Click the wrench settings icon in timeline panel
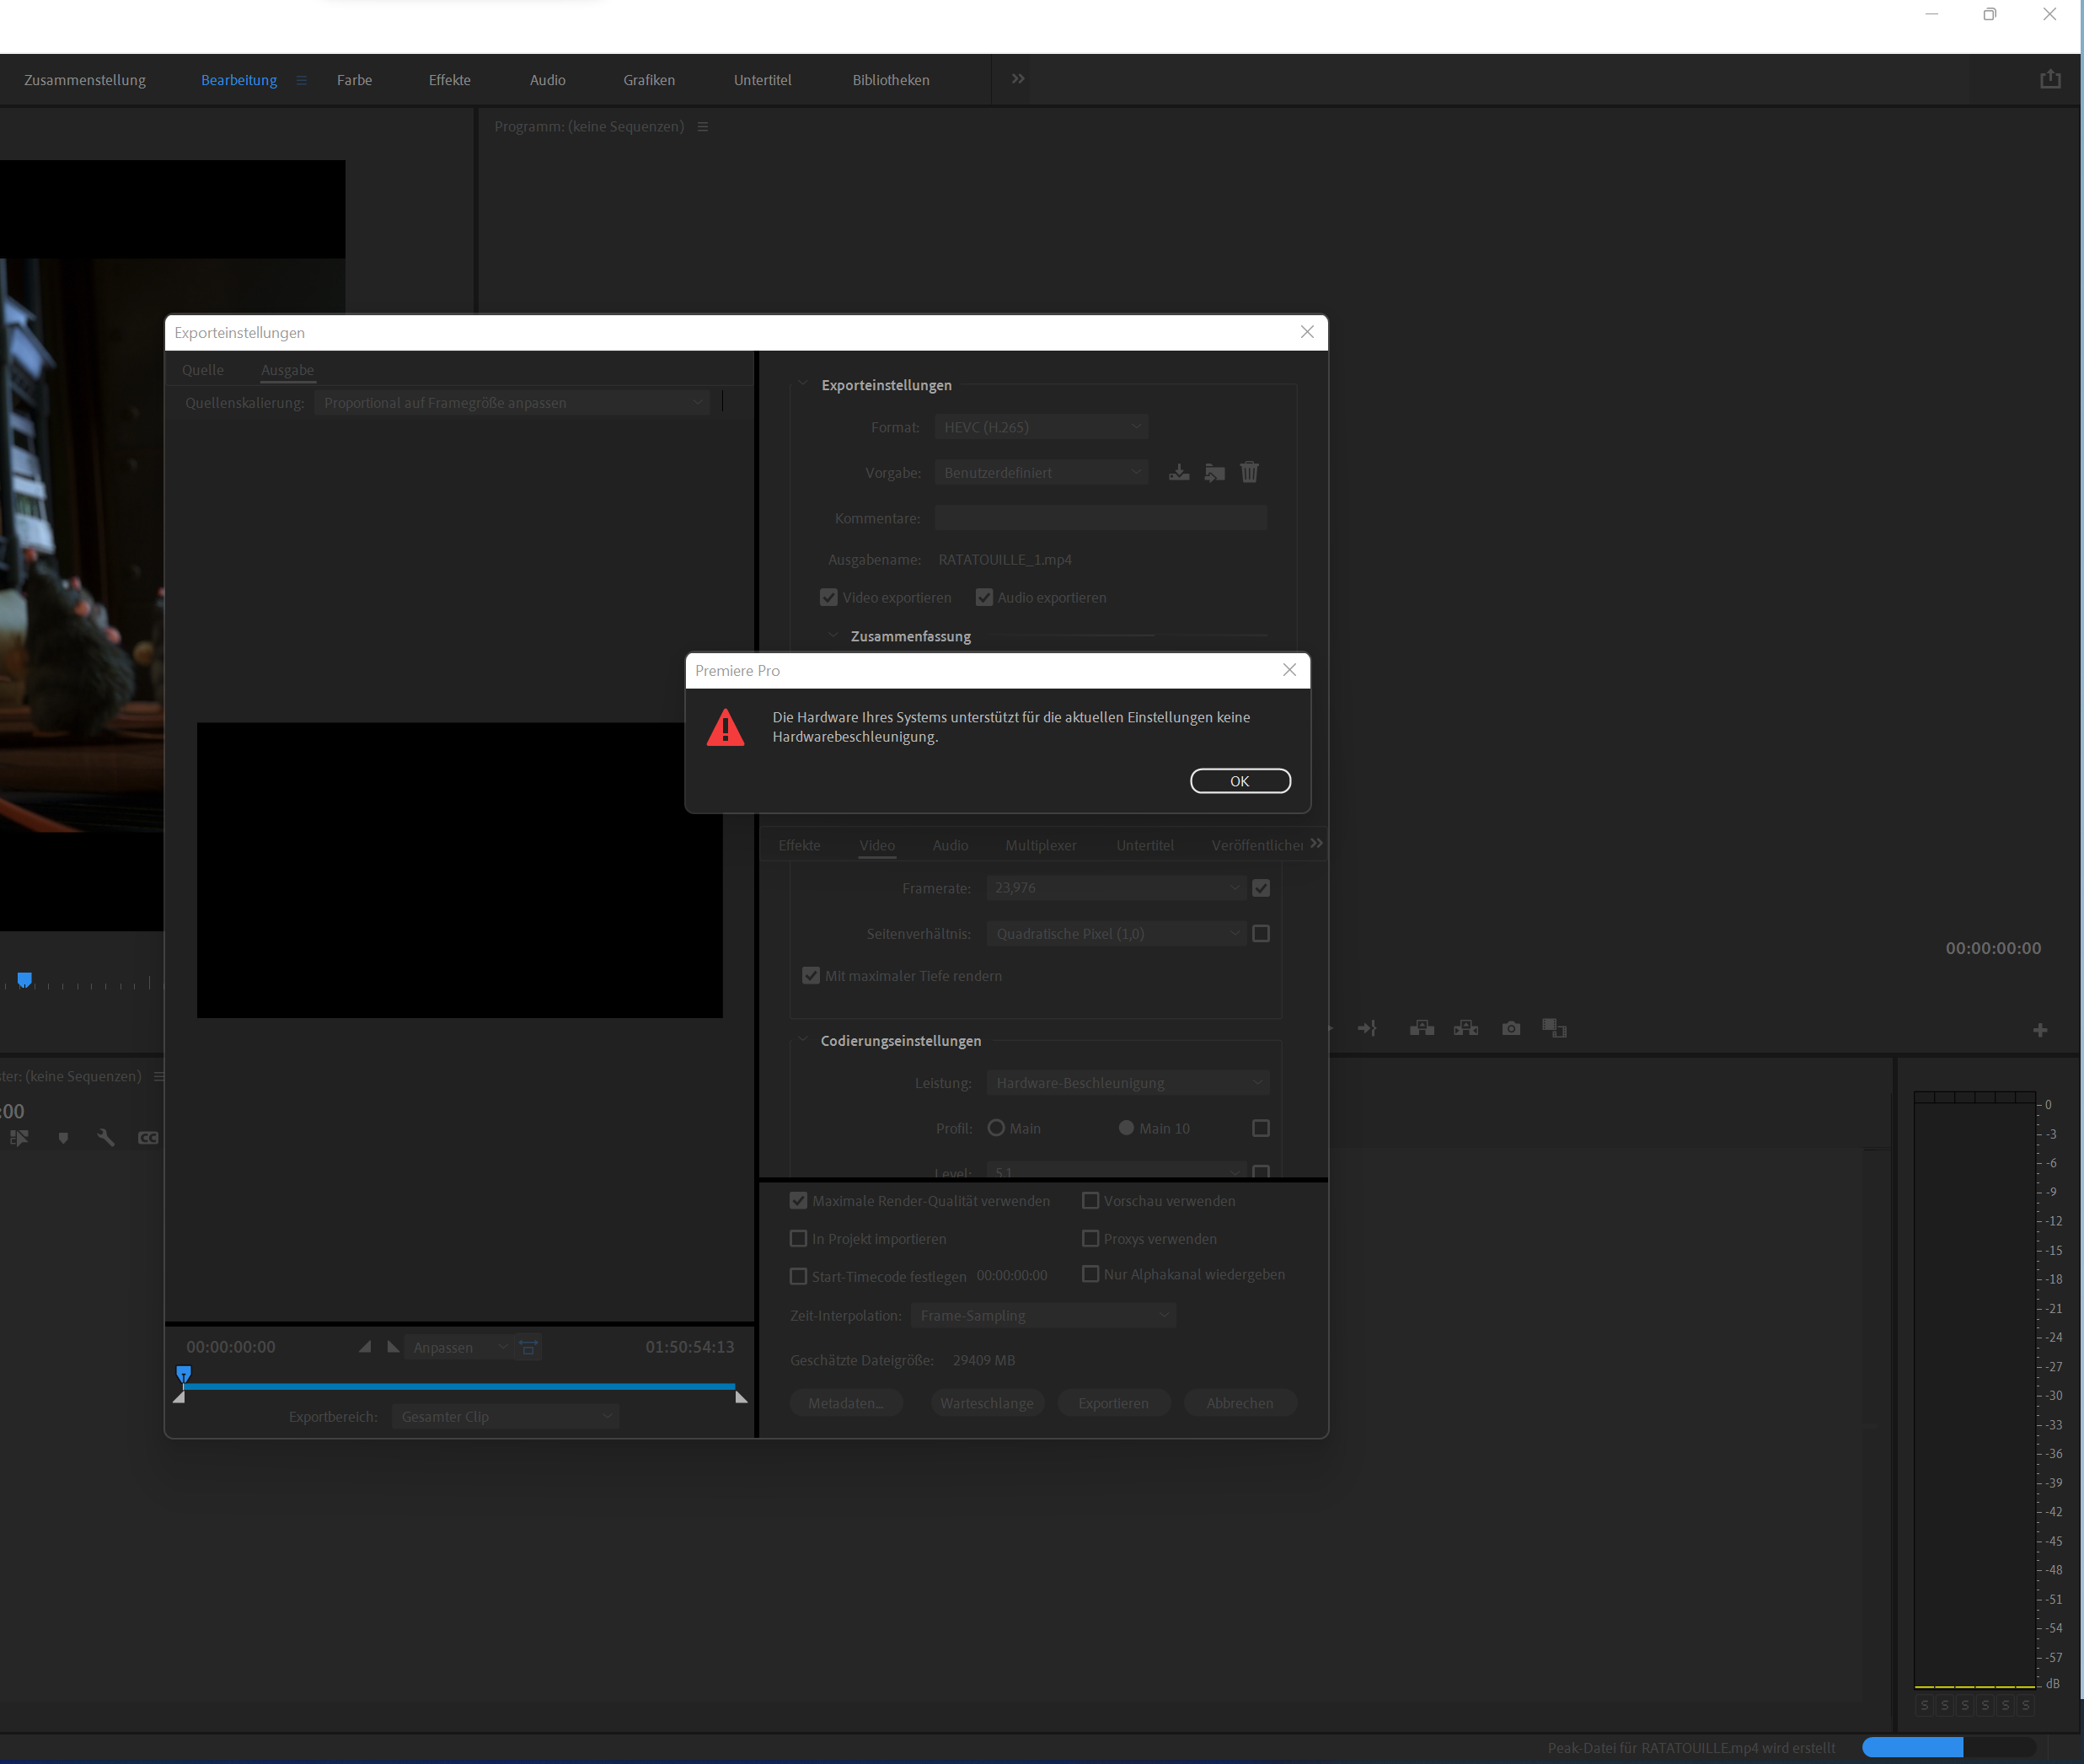 tap(105, 1138)
